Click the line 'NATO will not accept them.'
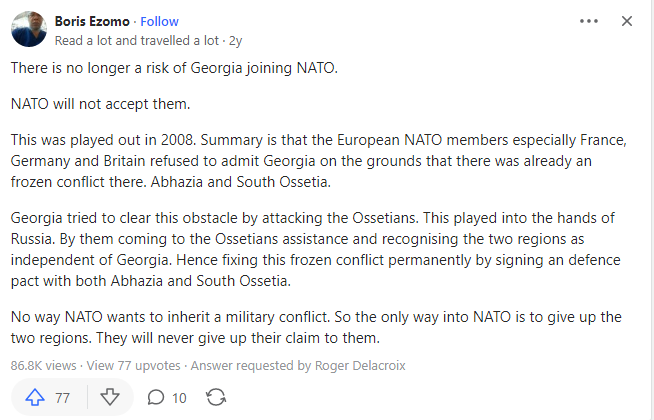Image resolution: width=654 pixels, height=420 pixels. [101, 104]
